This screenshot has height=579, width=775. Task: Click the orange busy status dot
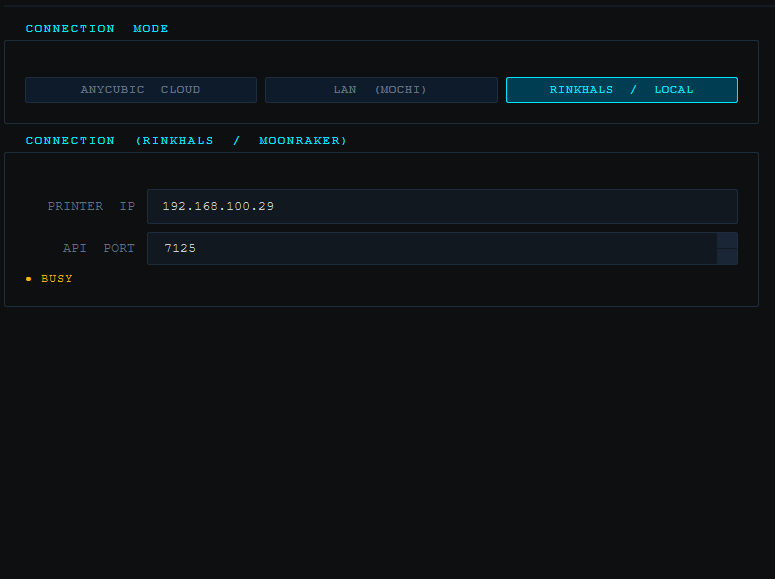pos(28,279)
